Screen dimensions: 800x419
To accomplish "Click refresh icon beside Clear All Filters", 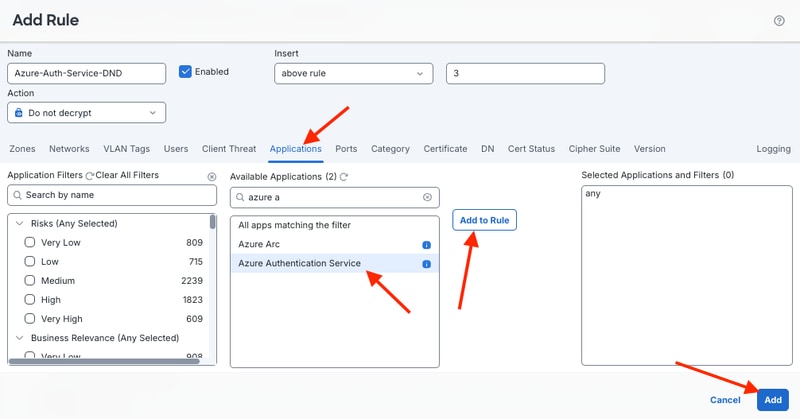I will (90, 176).
